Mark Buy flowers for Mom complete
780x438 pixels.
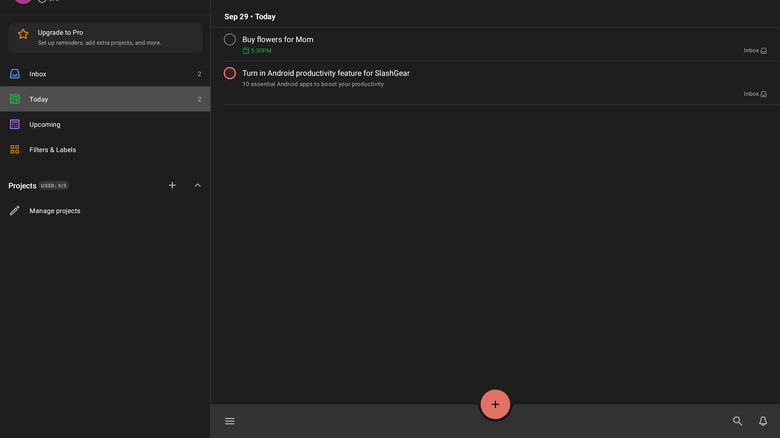point(230,40)
